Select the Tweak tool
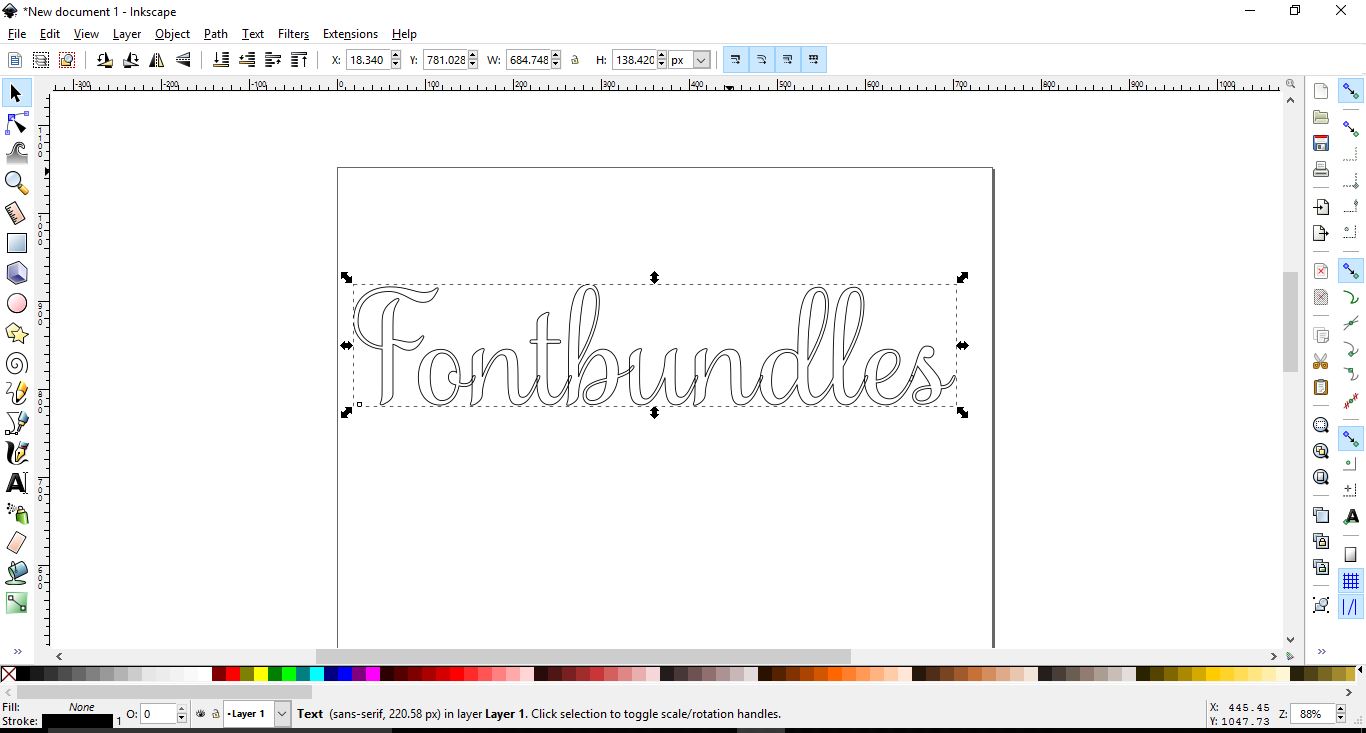Viewport: 1366px width, 733px height. [16, 153]
